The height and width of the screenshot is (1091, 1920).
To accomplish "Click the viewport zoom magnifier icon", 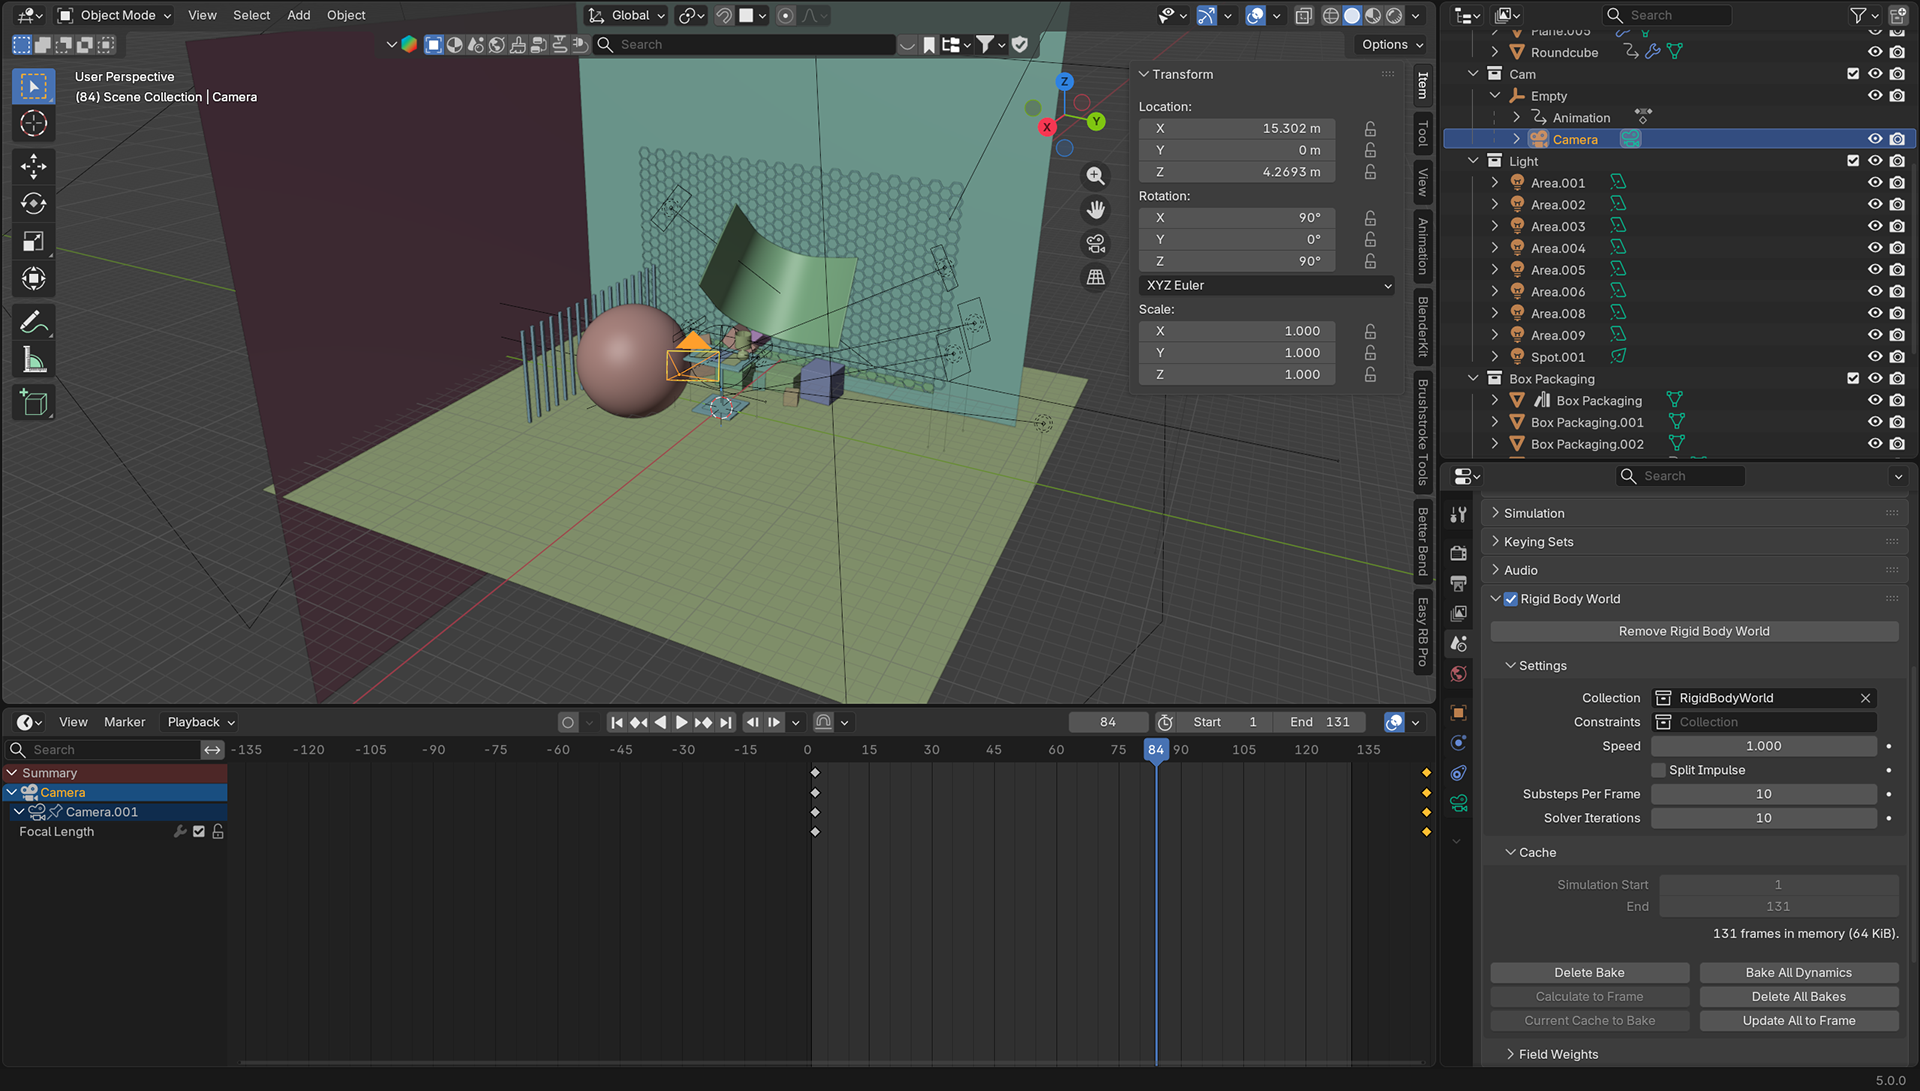I will click(1096, 176).
